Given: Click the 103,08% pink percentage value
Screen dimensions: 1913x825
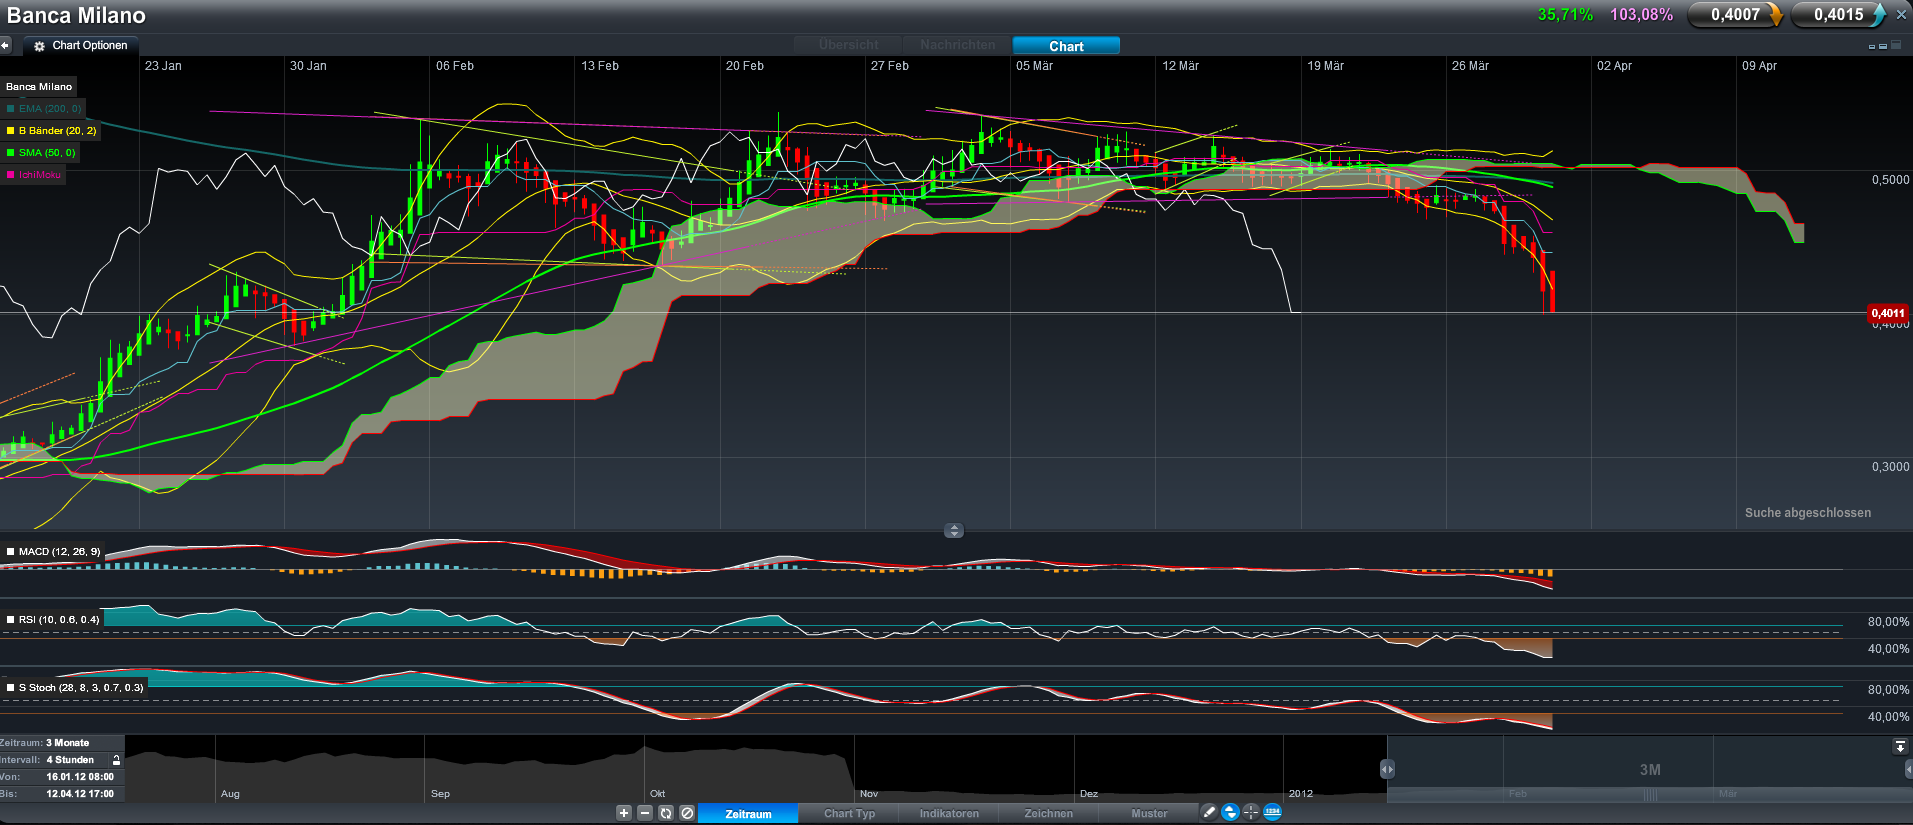Looking at the screenshot, I should 1641,15.
